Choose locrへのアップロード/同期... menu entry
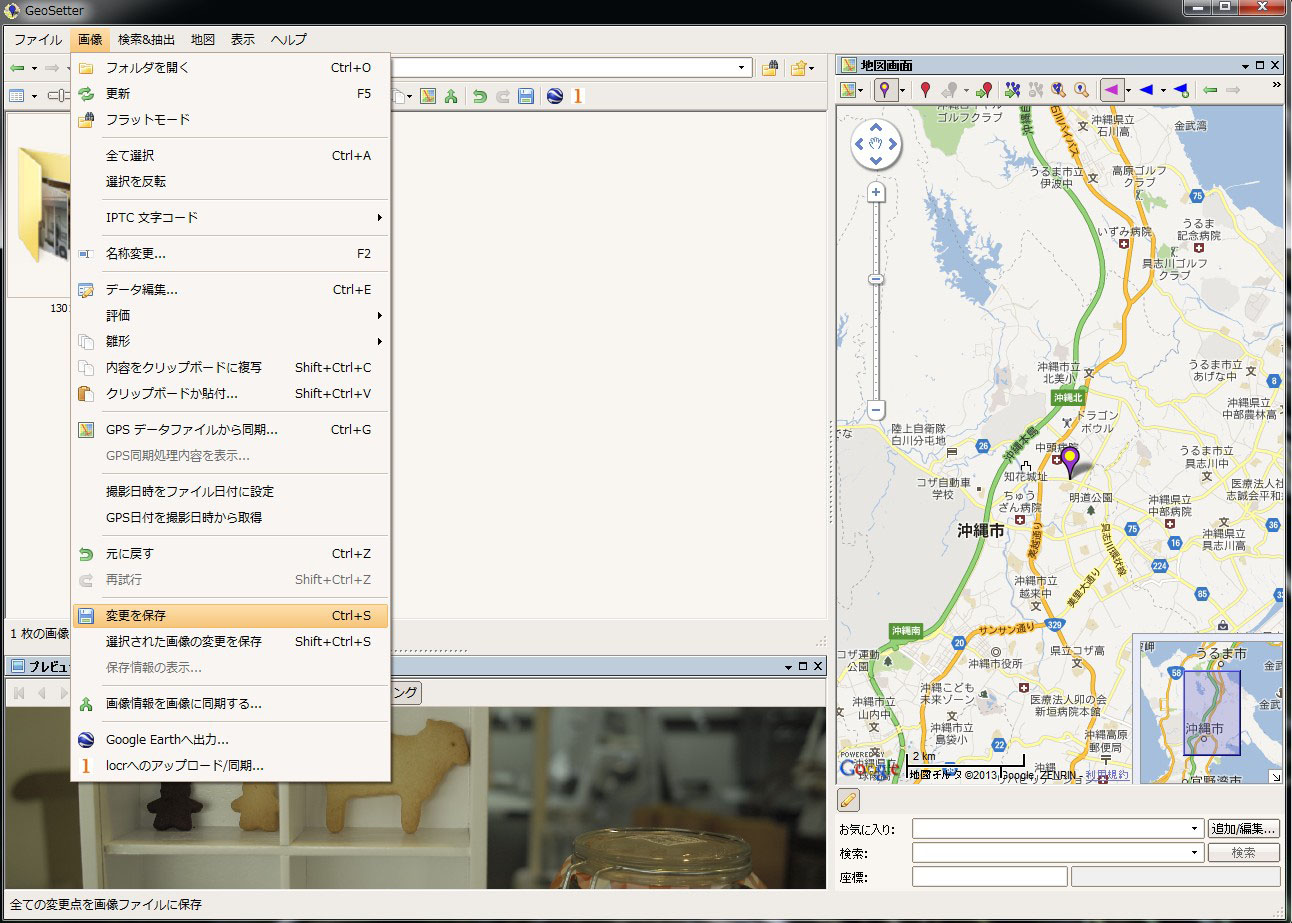The image size is (1292, 923). pos(230,766)
